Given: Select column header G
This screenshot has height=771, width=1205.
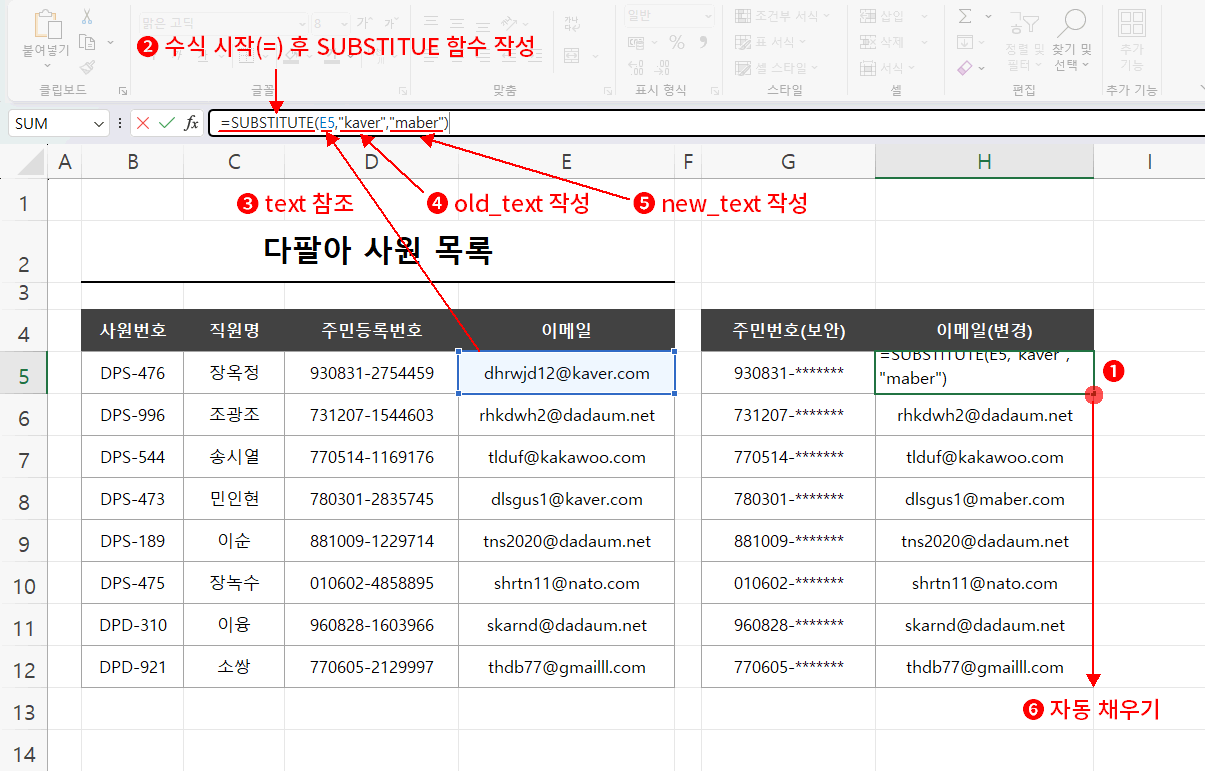Looking at the screenshot, I should (x=788, y=161).
